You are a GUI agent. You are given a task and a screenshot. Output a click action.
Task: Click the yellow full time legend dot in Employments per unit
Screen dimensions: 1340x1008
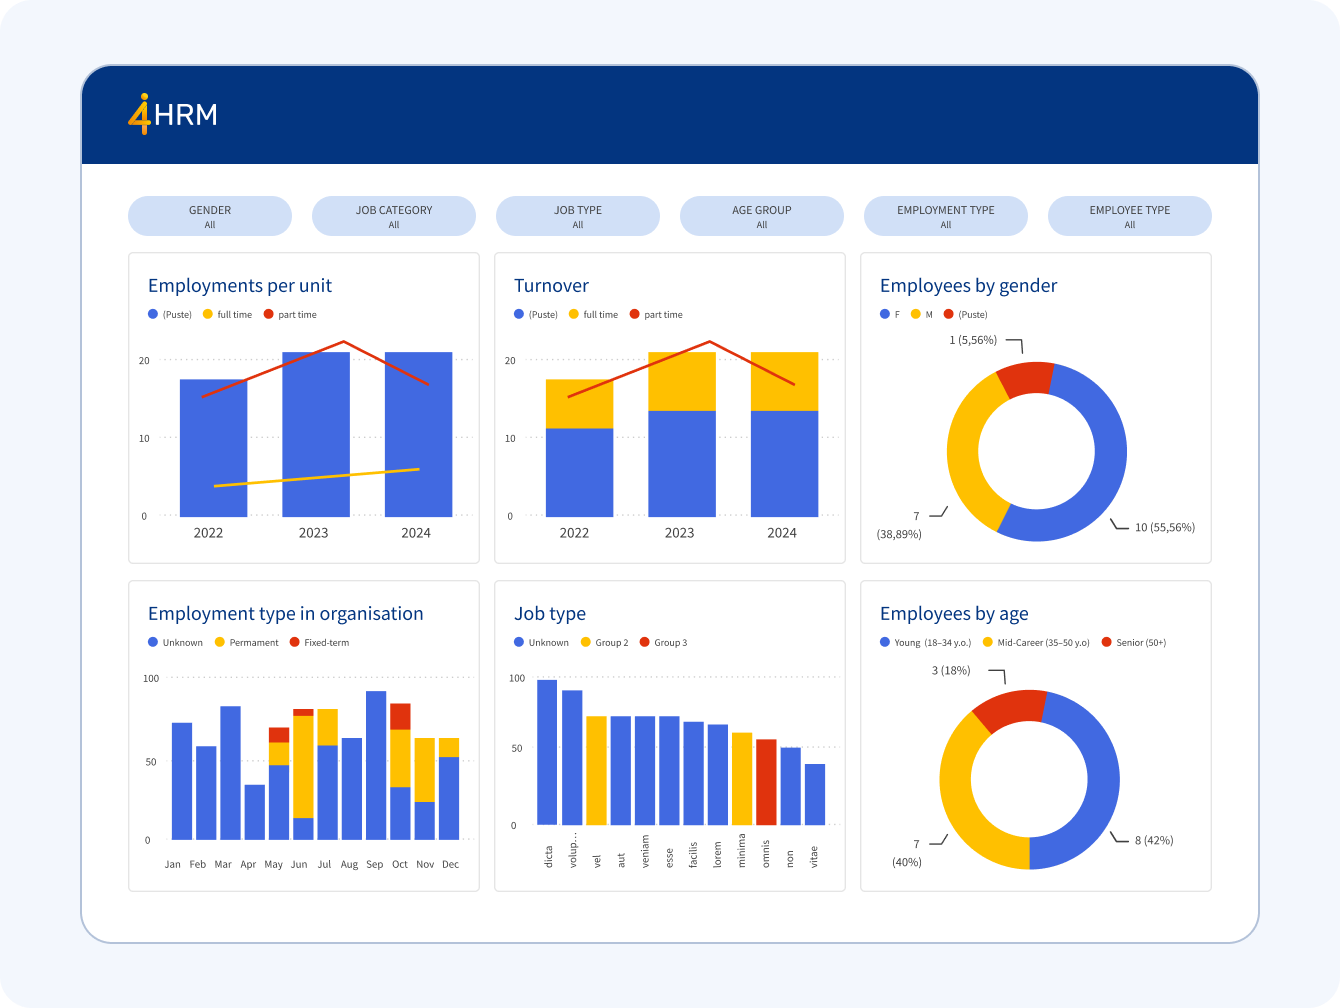pyautogui.click(x=207, y=314)
